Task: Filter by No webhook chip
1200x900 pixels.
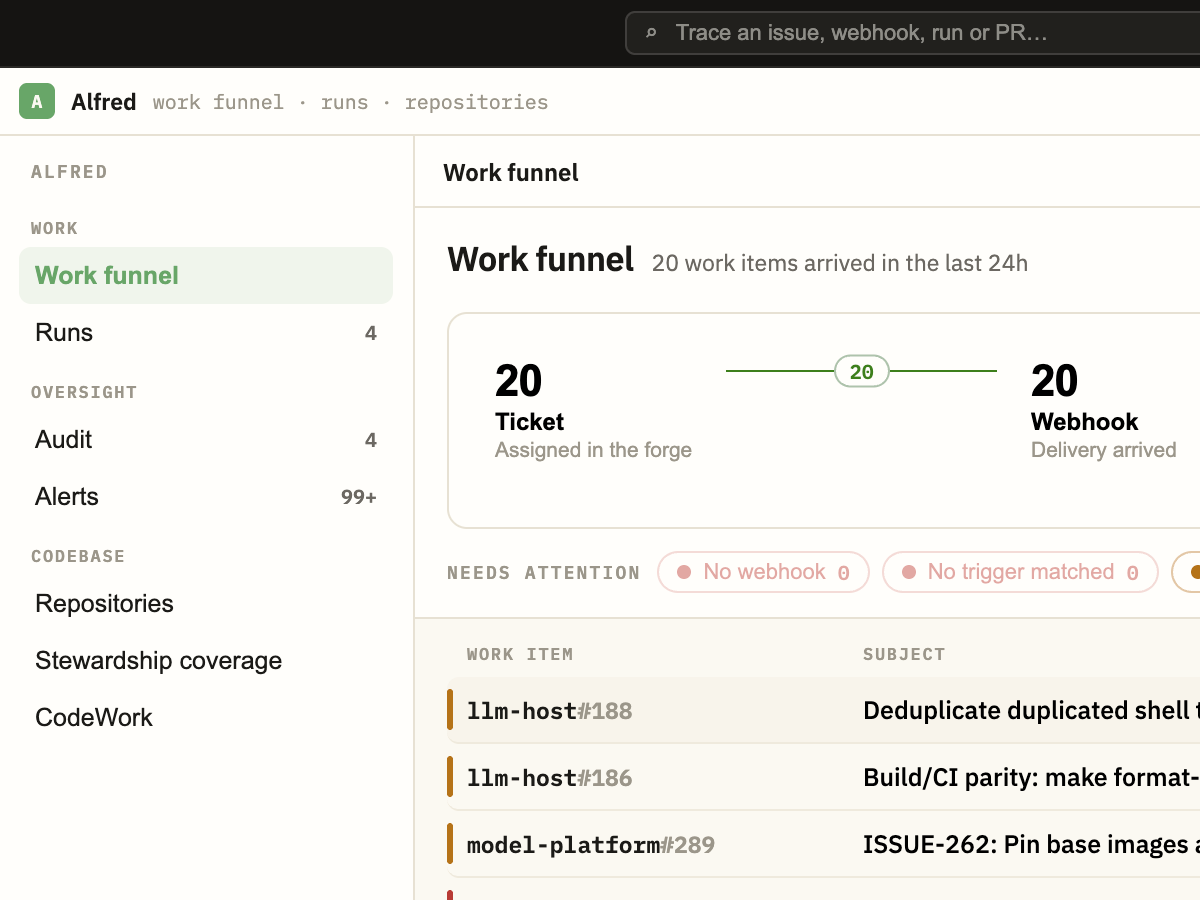Action: 763,572
